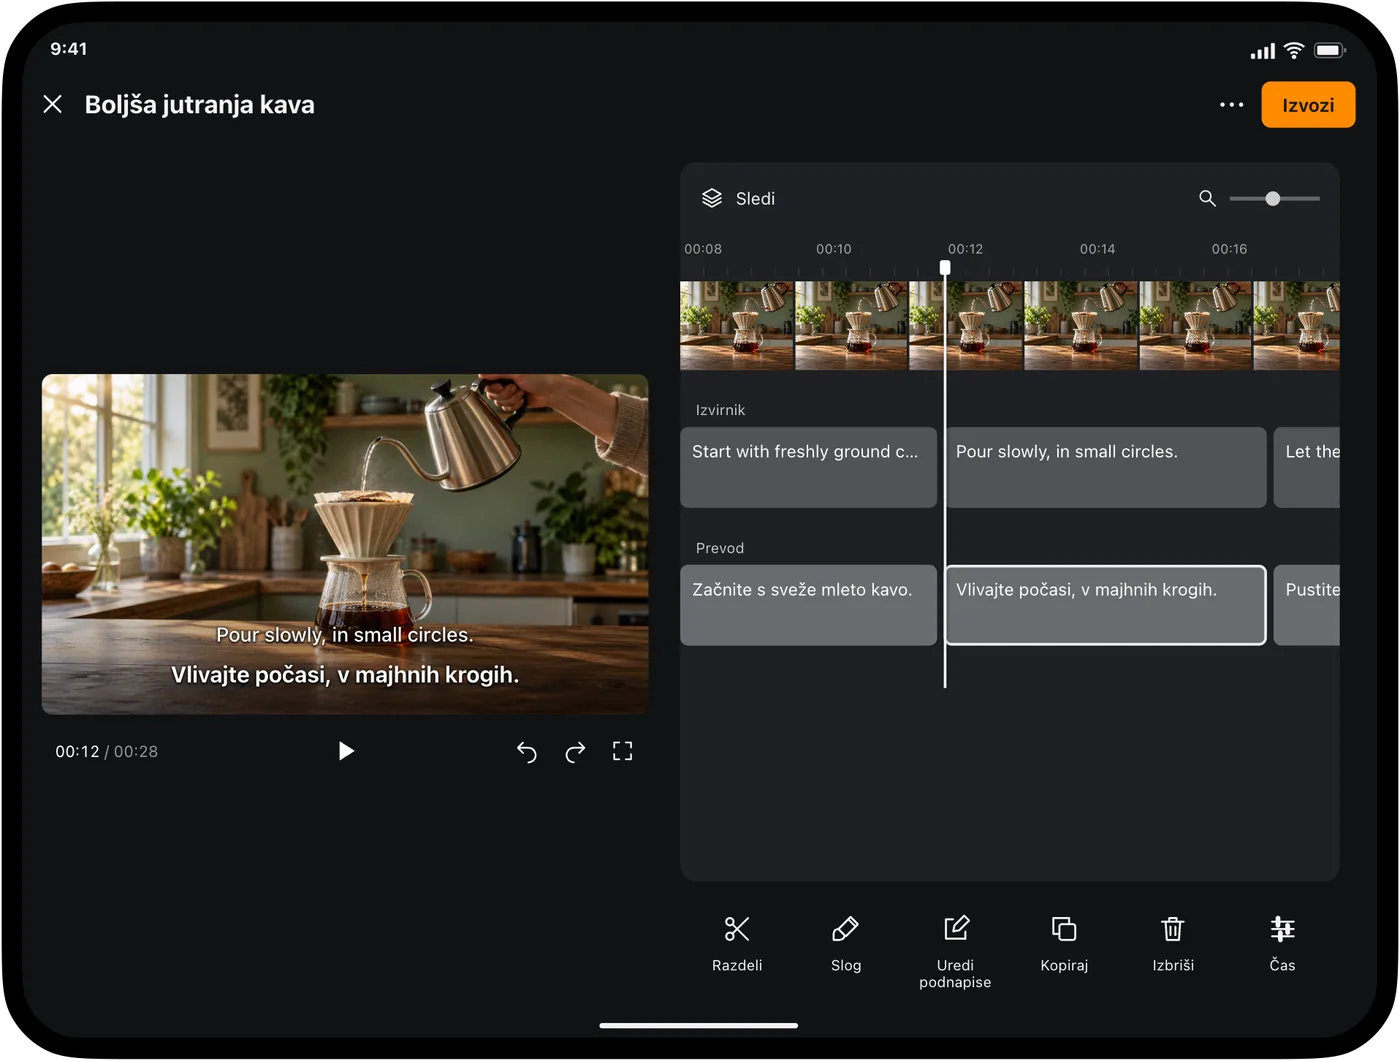Tap the Kopiraj copy icon
1400x1061 pixels.
tap(1064, 943)
